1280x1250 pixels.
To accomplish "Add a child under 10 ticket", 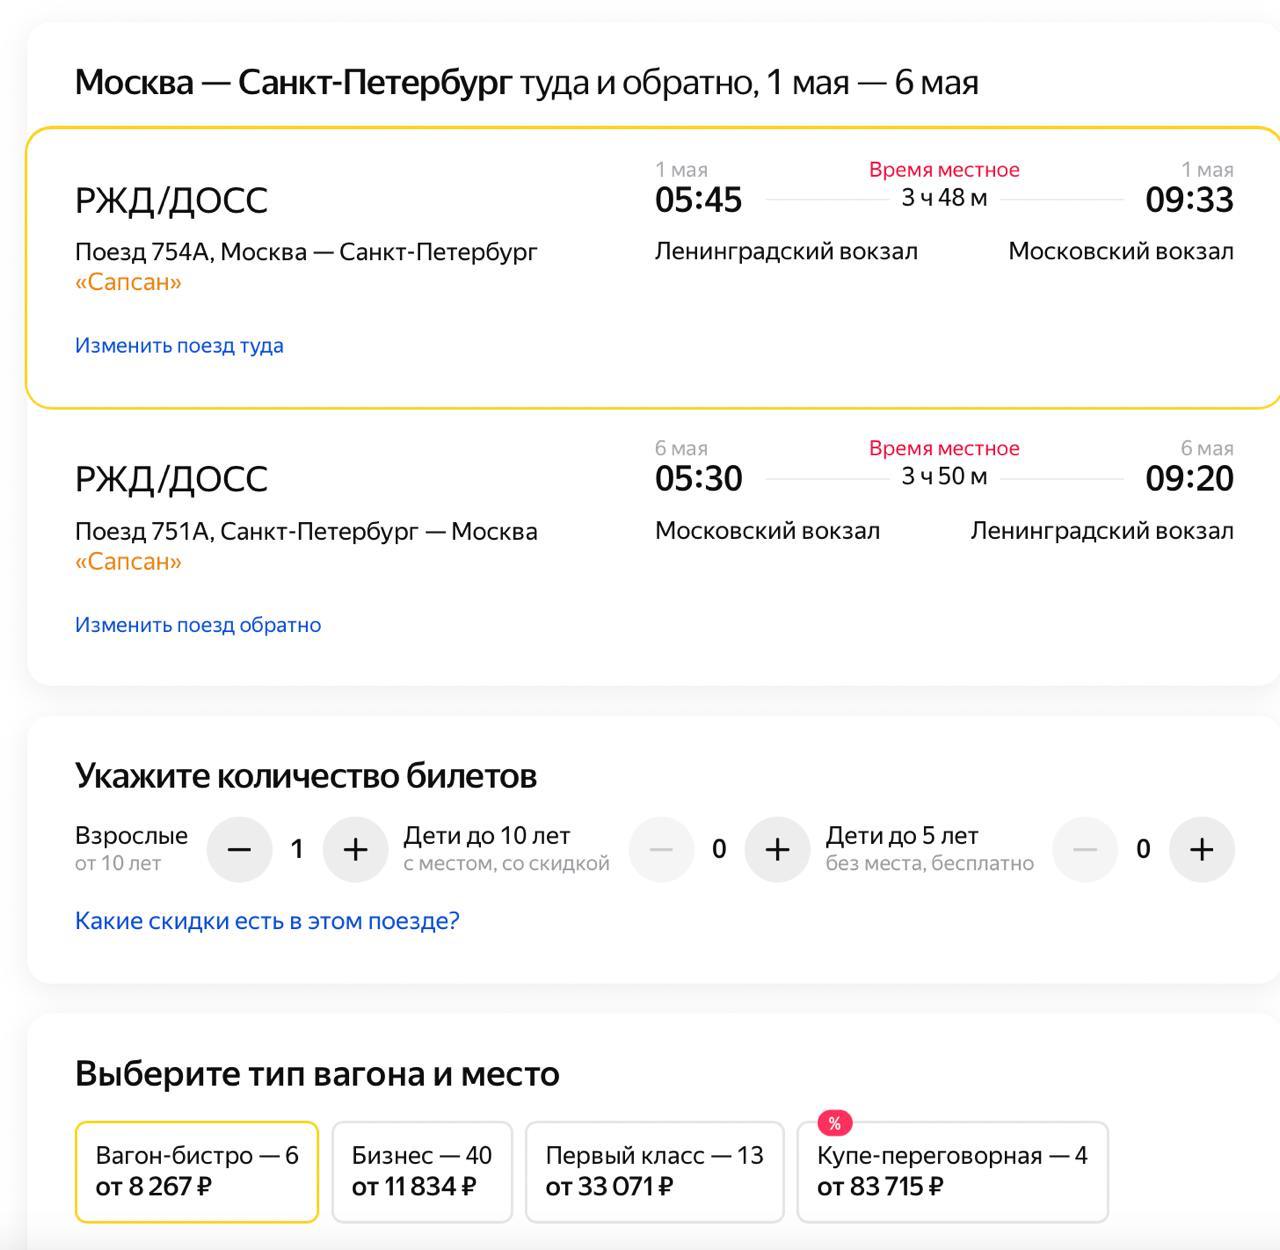I will tap(777, 849).
